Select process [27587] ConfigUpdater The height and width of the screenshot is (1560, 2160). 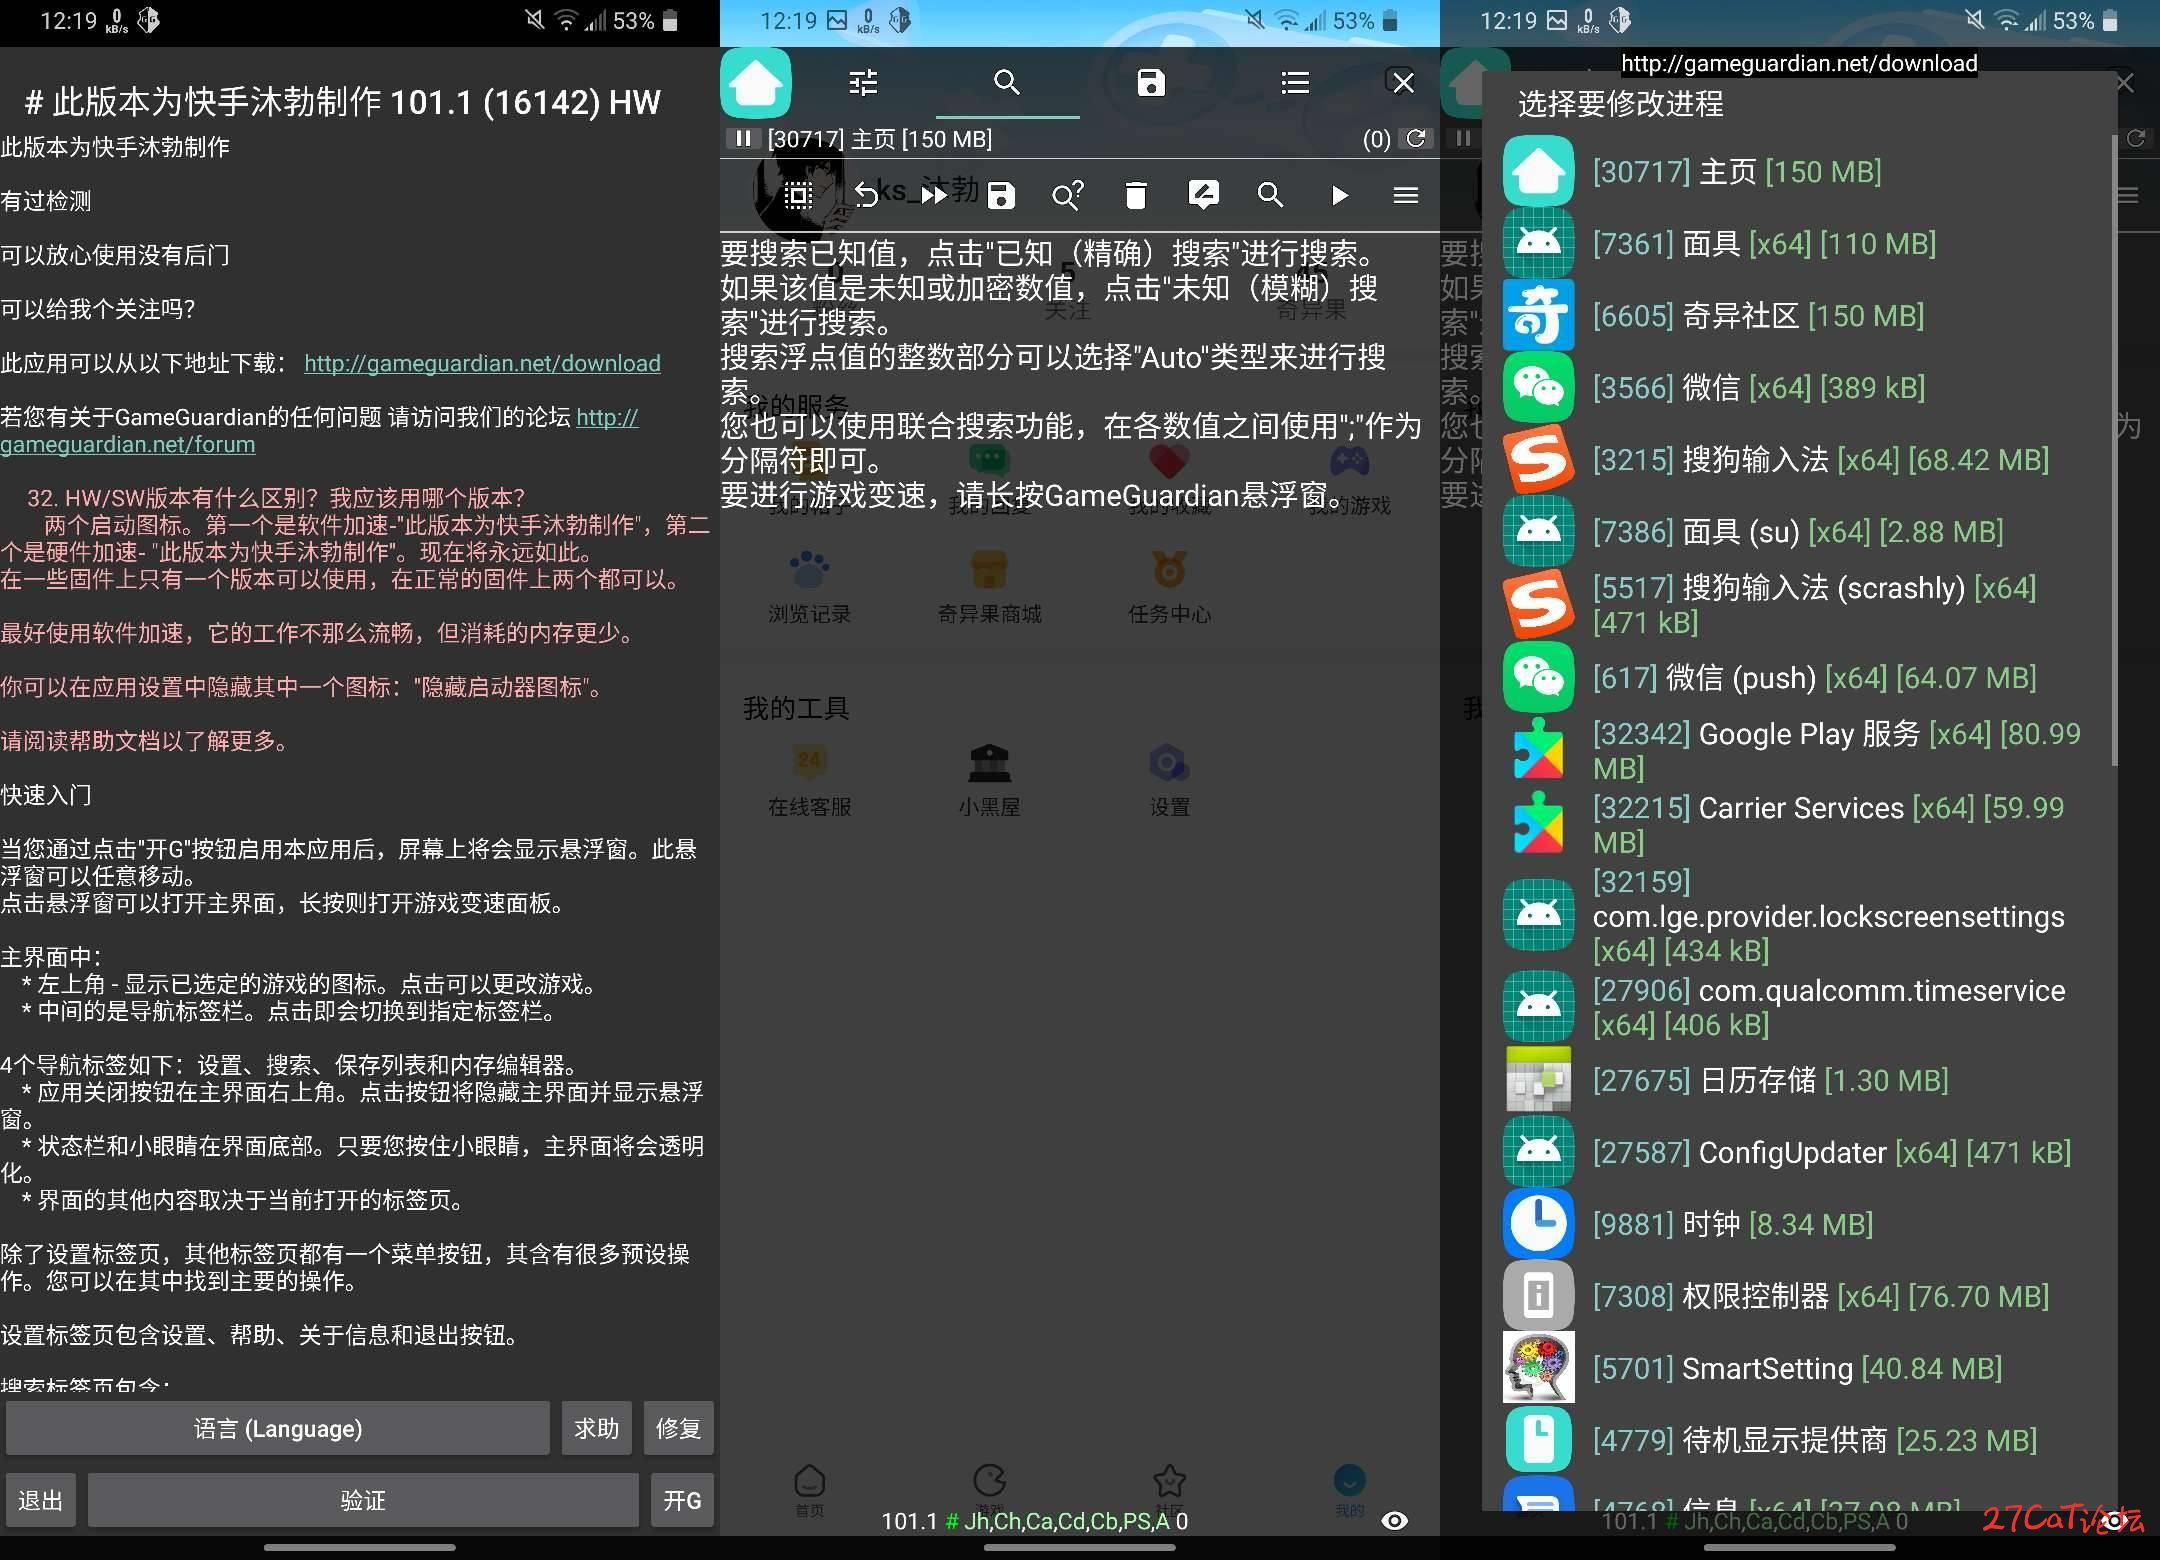point(1800,1152)
